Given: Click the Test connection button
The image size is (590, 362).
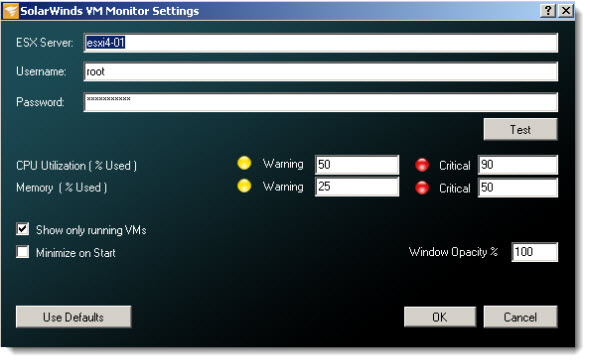Looking at the screenshot, I should tap(520, 129).
